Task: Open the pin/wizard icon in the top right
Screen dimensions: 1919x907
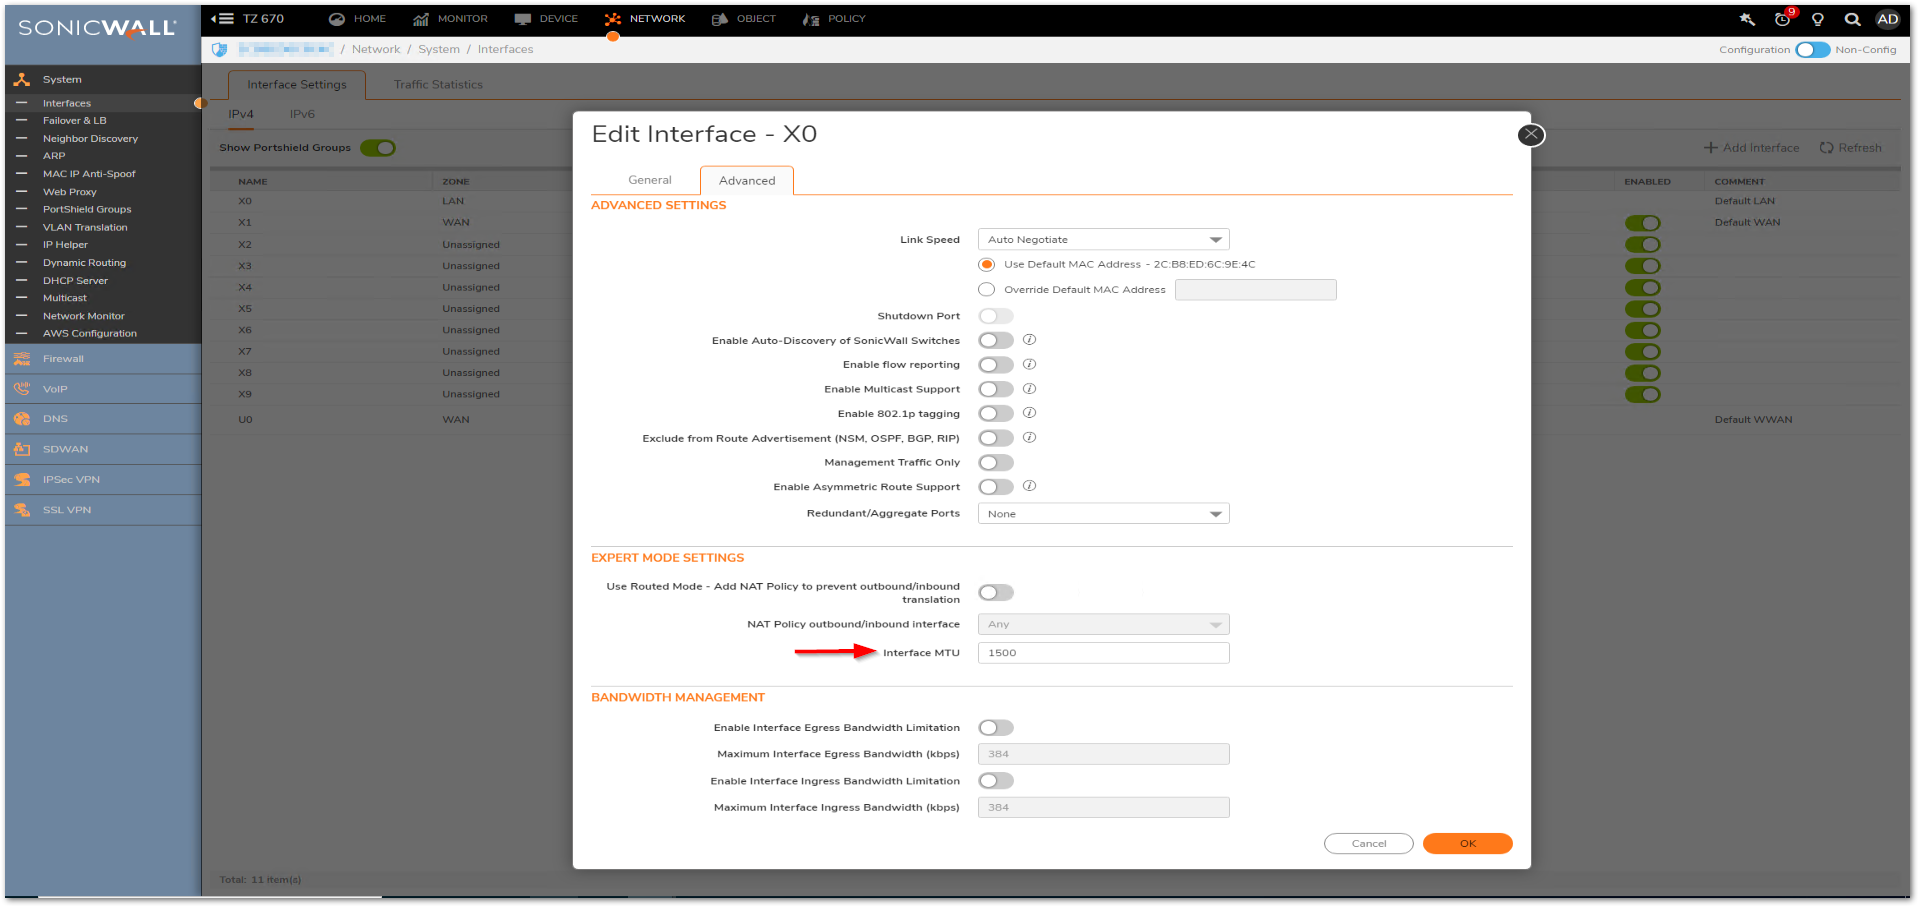Action: 1747,19
